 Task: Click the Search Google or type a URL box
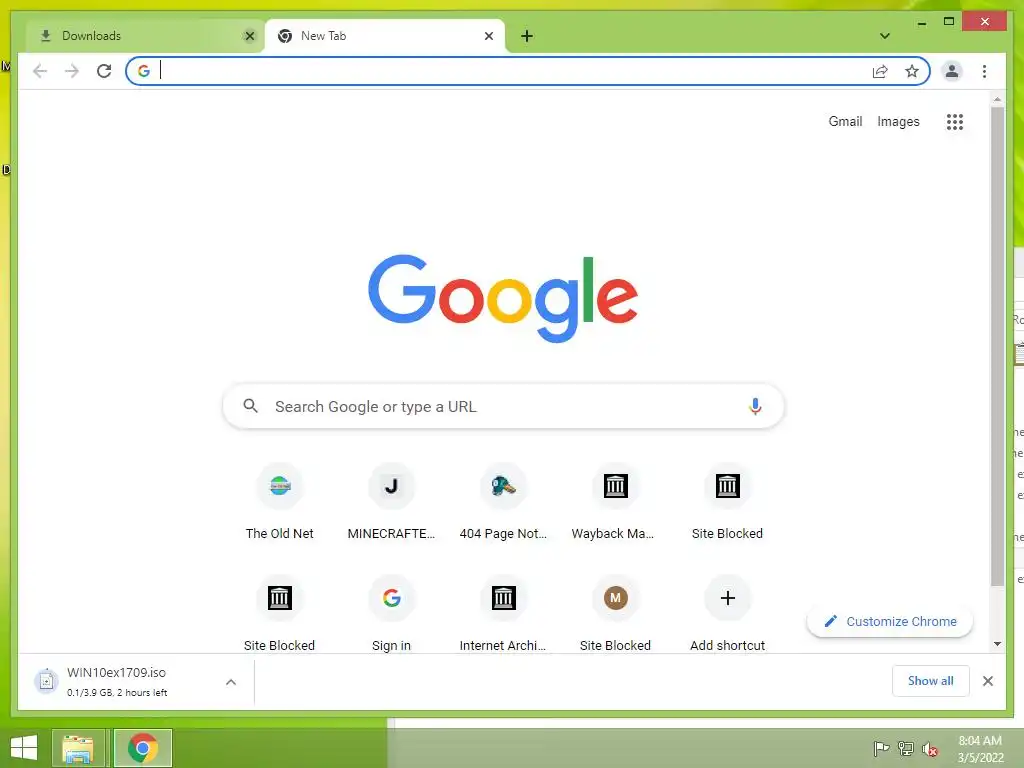[503, 406]
